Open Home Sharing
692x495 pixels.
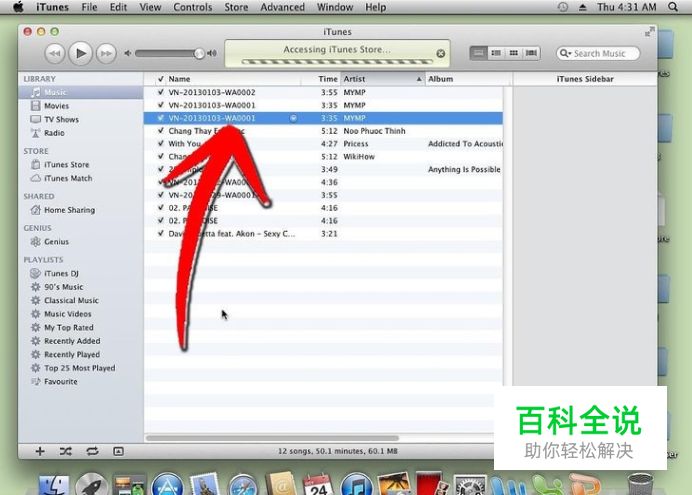coord(81,210)
